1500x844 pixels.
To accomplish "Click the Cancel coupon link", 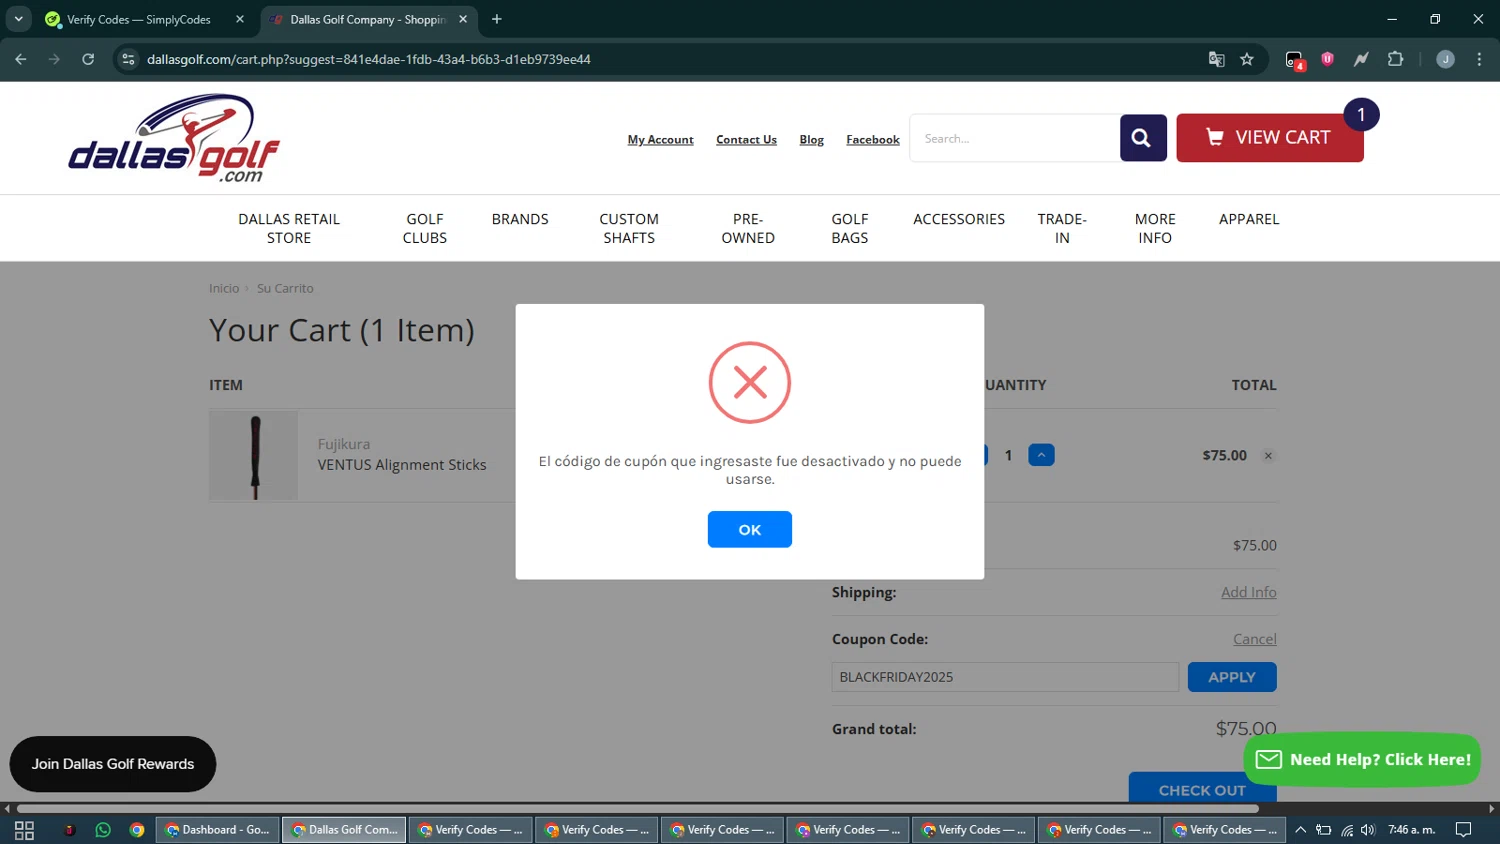I will point(1255,639).
